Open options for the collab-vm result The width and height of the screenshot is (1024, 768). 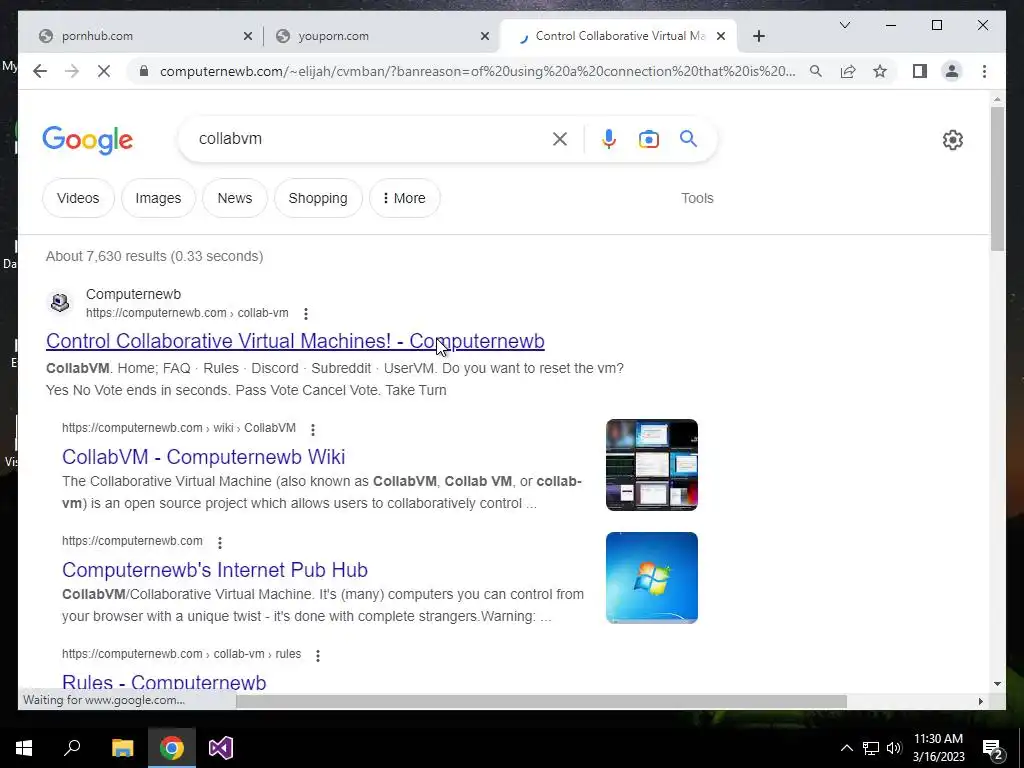point(306,313)
